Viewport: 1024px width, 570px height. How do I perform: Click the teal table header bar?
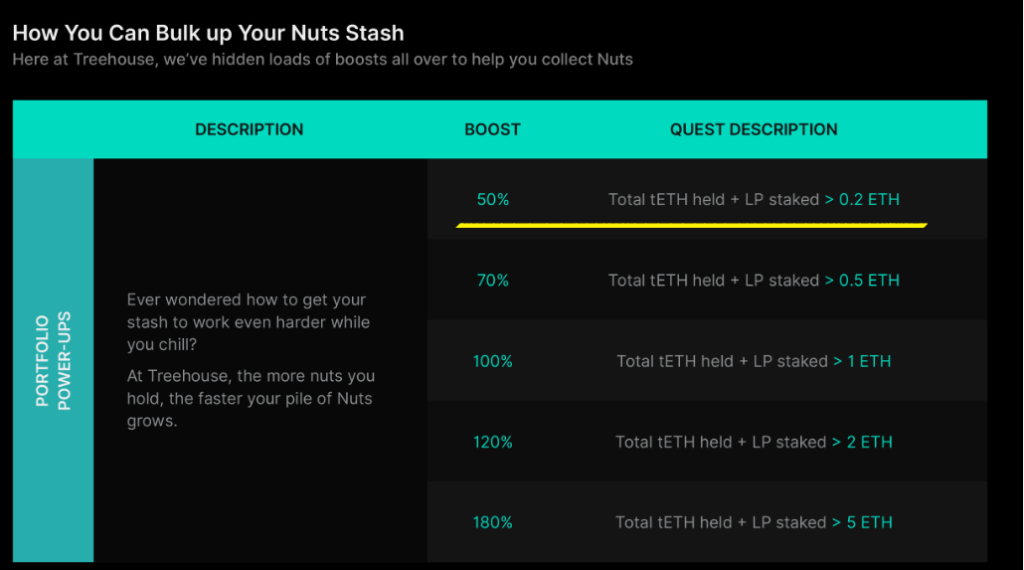tap(500, 129)
